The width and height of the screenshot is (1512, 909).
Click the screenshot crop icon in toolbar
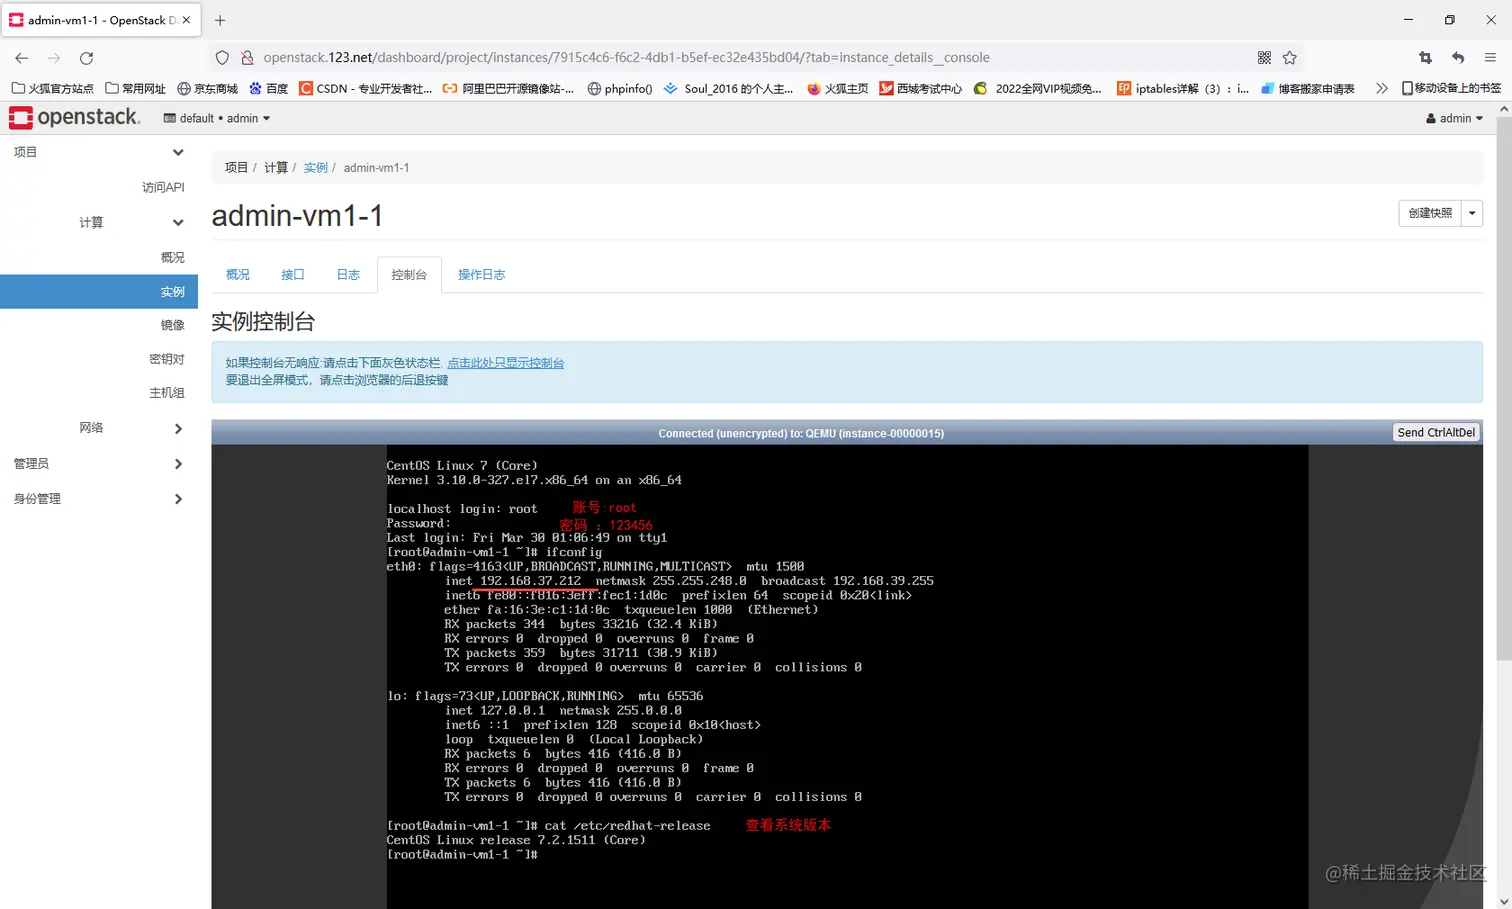pyautogui.click(x=1426, y=58)
